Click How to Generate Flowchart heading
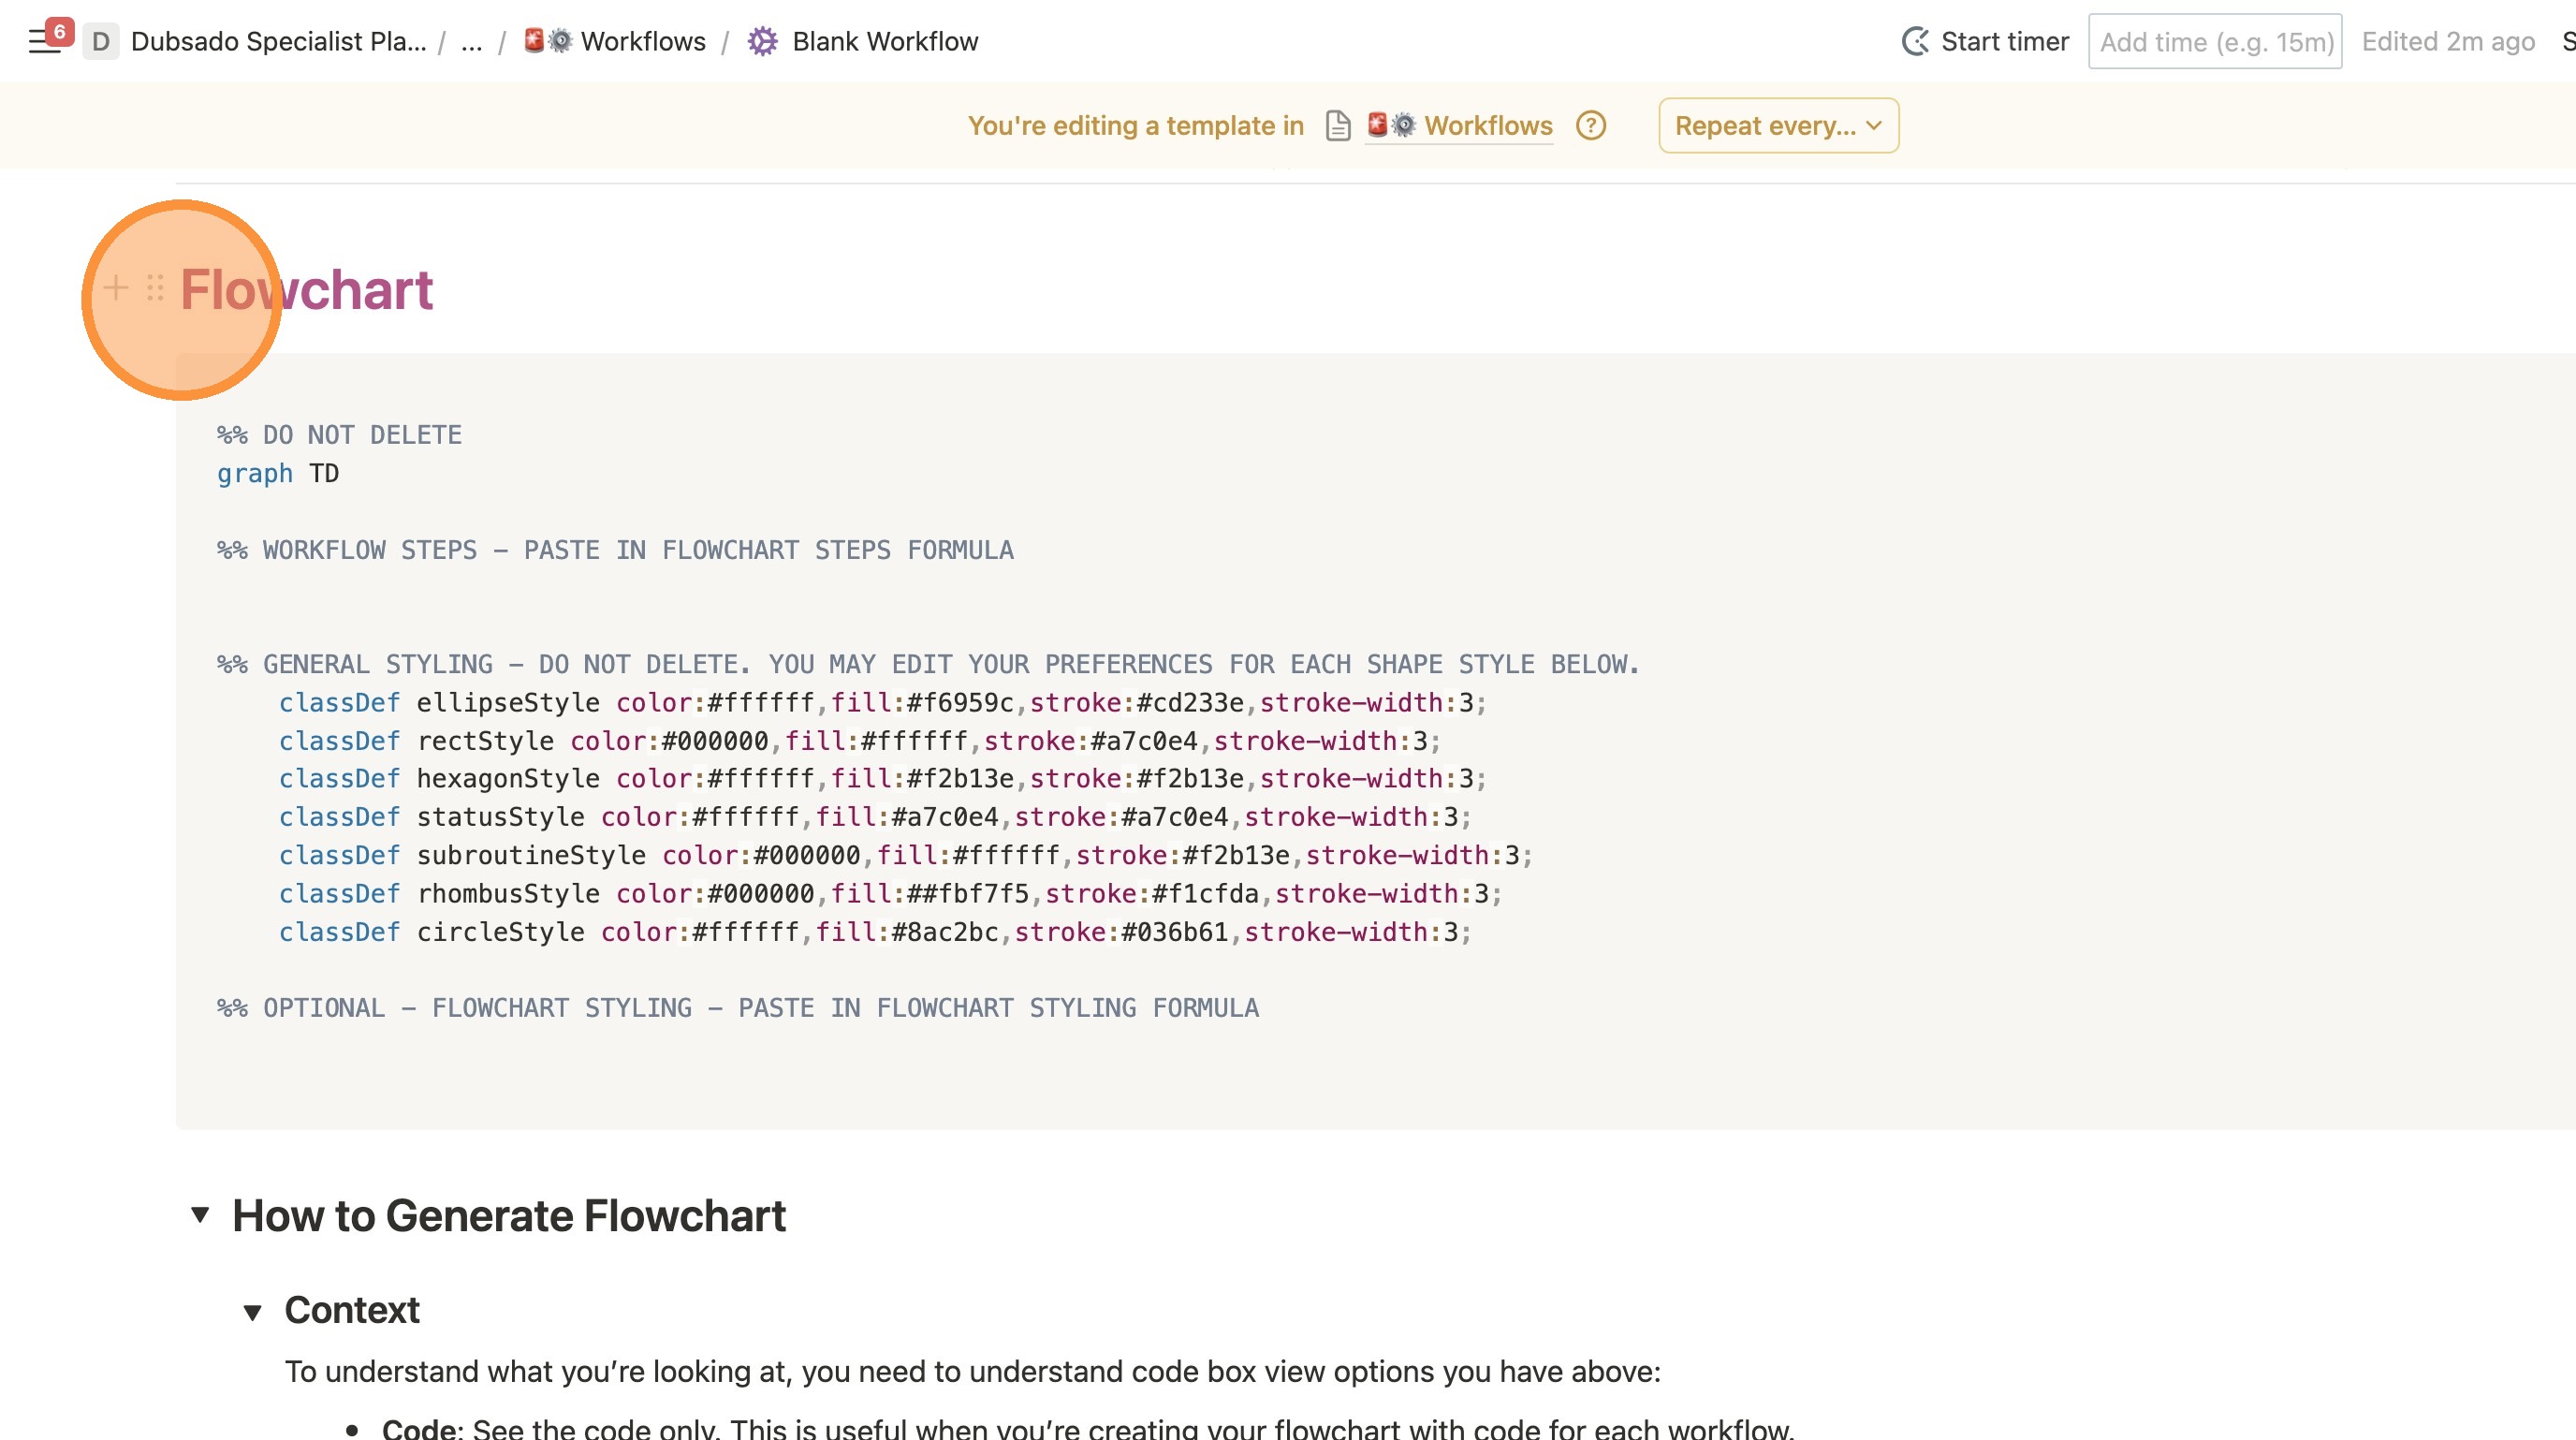 509,1215
